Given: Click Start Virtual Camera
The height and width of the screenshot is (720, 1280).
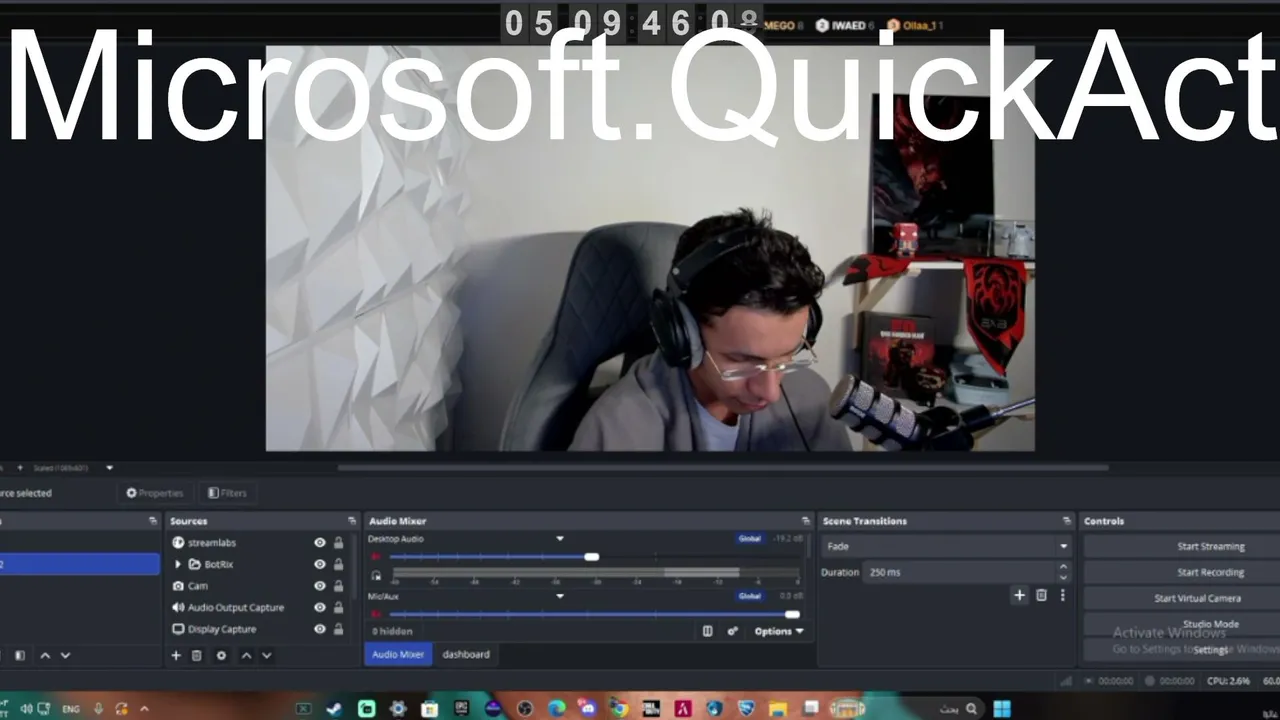Looking at the screenshot, I should click(1182, 599).
